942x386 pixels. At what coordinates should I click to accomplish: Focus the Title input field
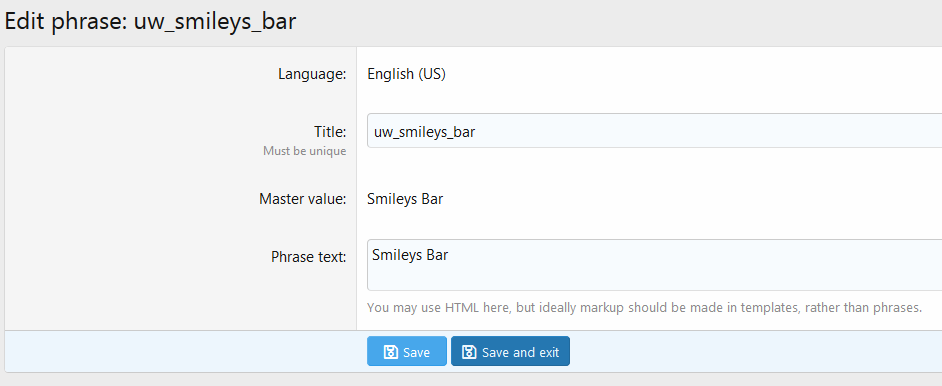click(654, 131)
